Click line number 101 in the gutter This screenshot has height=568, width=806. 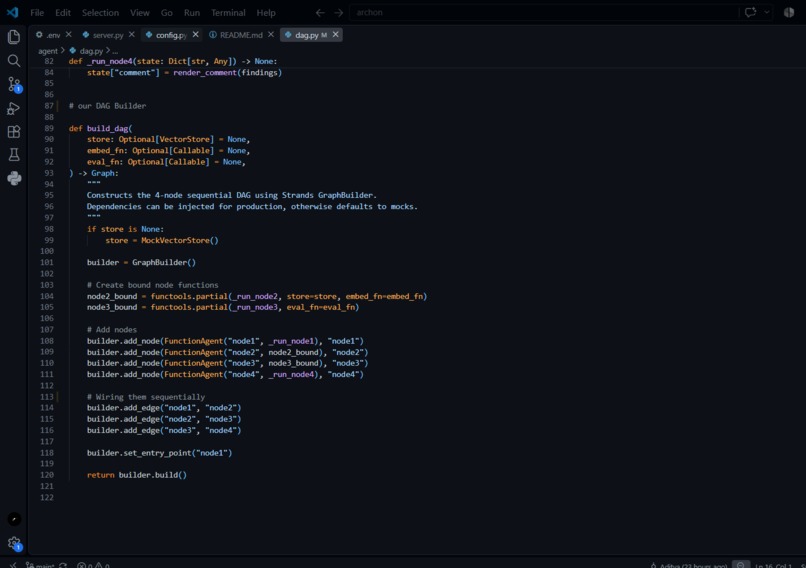[47, 262]
